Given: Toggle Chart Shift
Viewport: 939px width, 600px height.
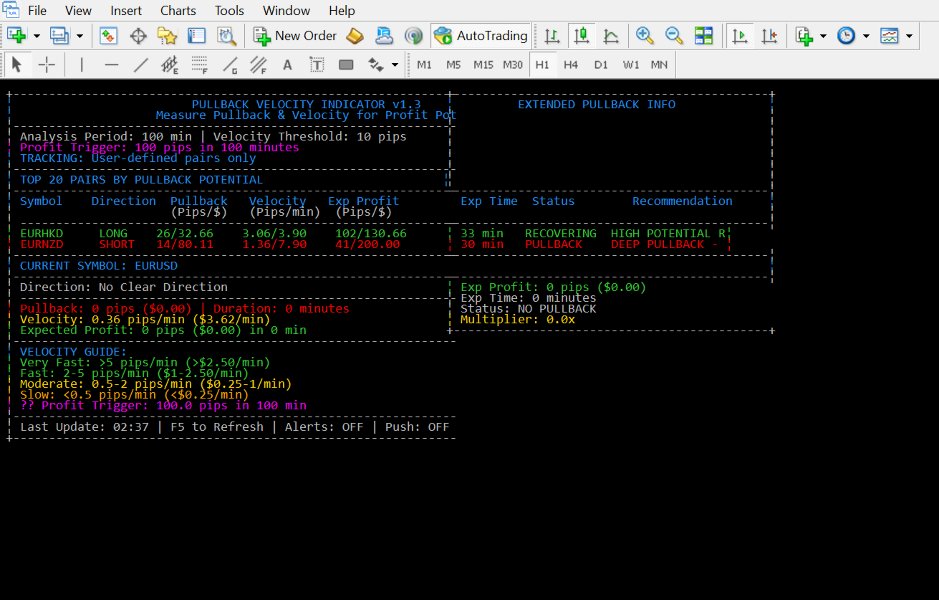Looking at the screenshot, I should (x=770, y=36).
